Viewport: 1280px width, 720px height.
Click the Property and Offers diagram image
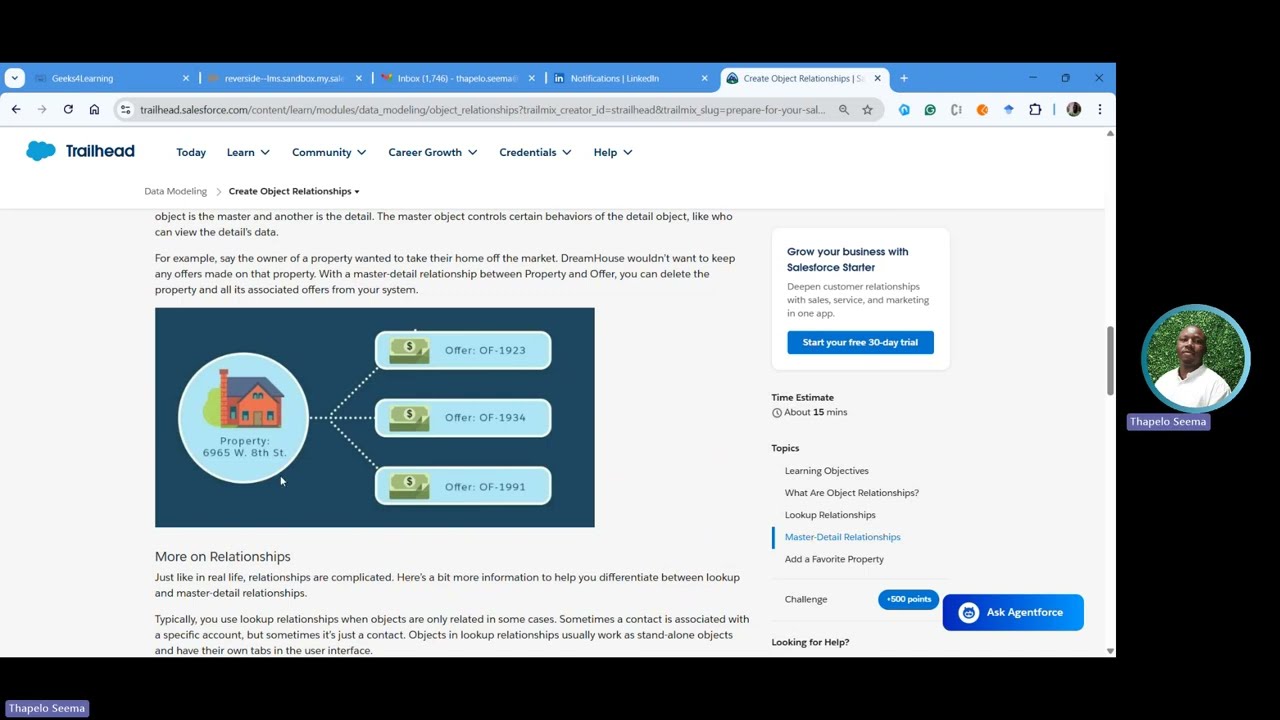(375, 418)
